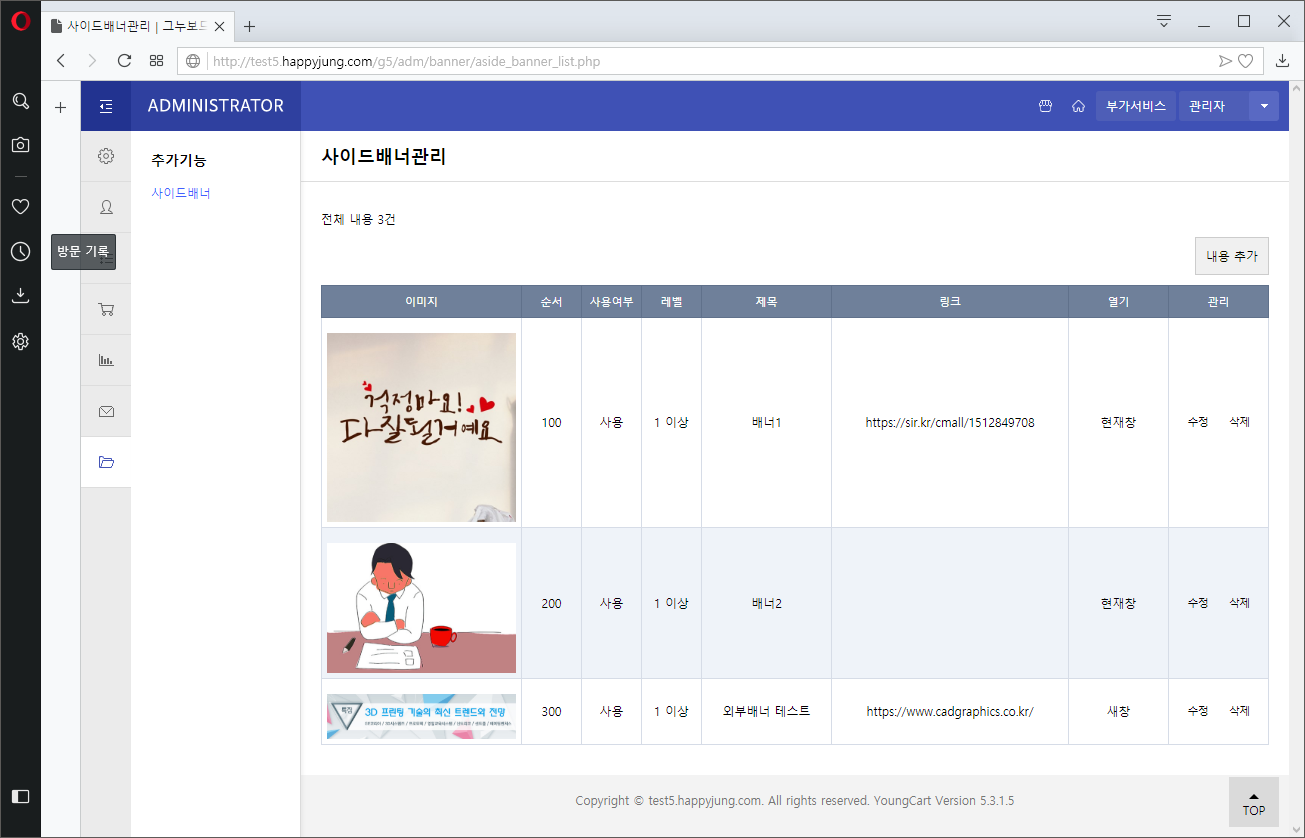Click the 내용 추가 button
The image size is (1305, 838).
pos(1231,255)
